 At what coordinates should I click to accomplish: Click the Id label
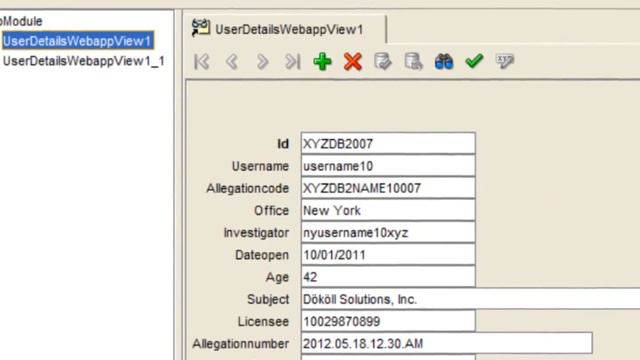coord(283,144)
